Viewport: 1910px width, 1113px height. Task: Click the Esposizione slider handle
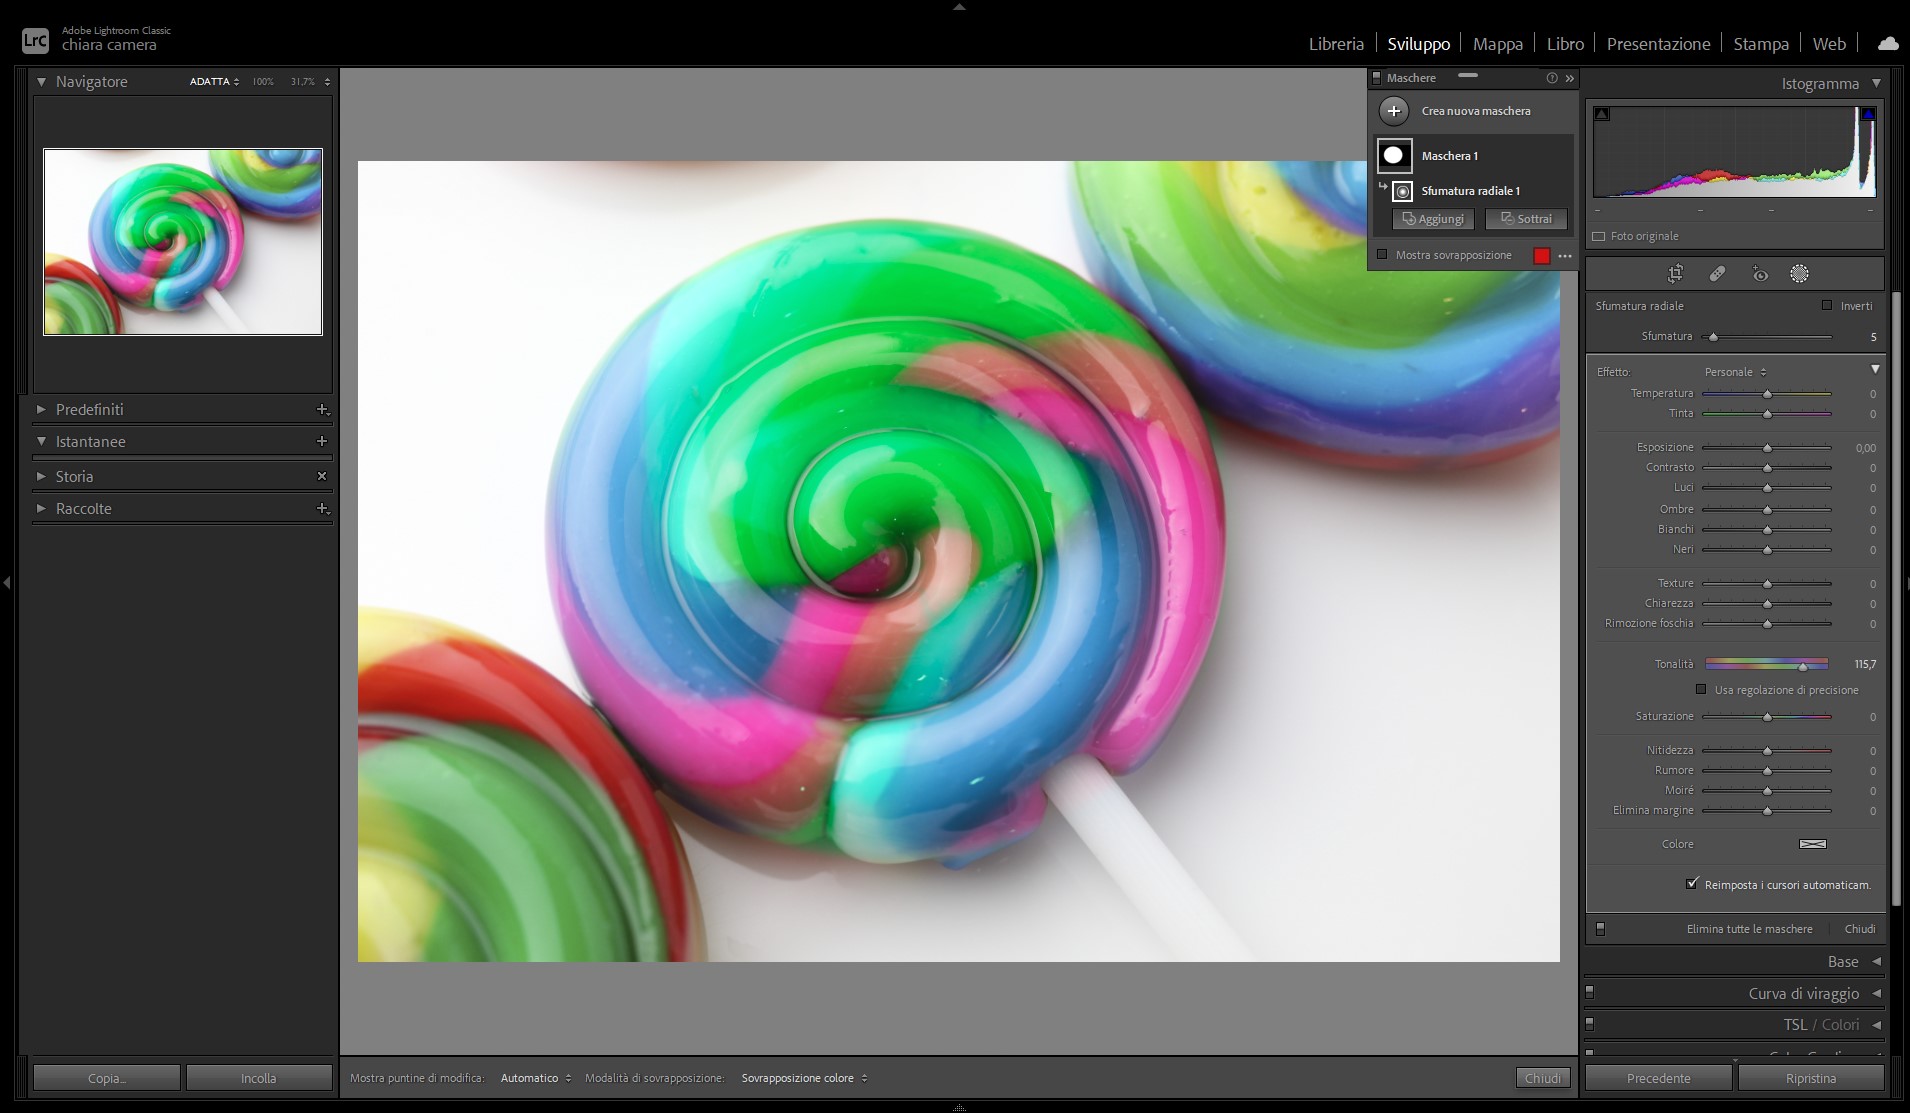1767,448
